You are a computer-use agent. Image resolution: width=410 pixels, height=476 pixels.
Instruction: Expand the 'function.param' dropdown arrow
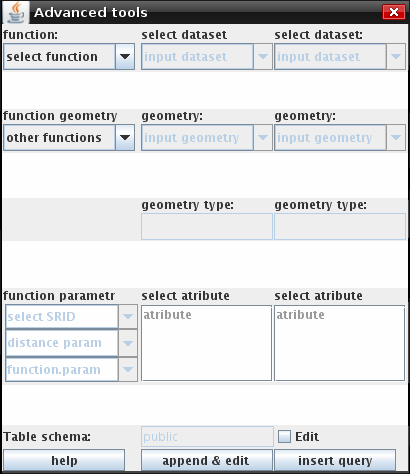[128, 370]
